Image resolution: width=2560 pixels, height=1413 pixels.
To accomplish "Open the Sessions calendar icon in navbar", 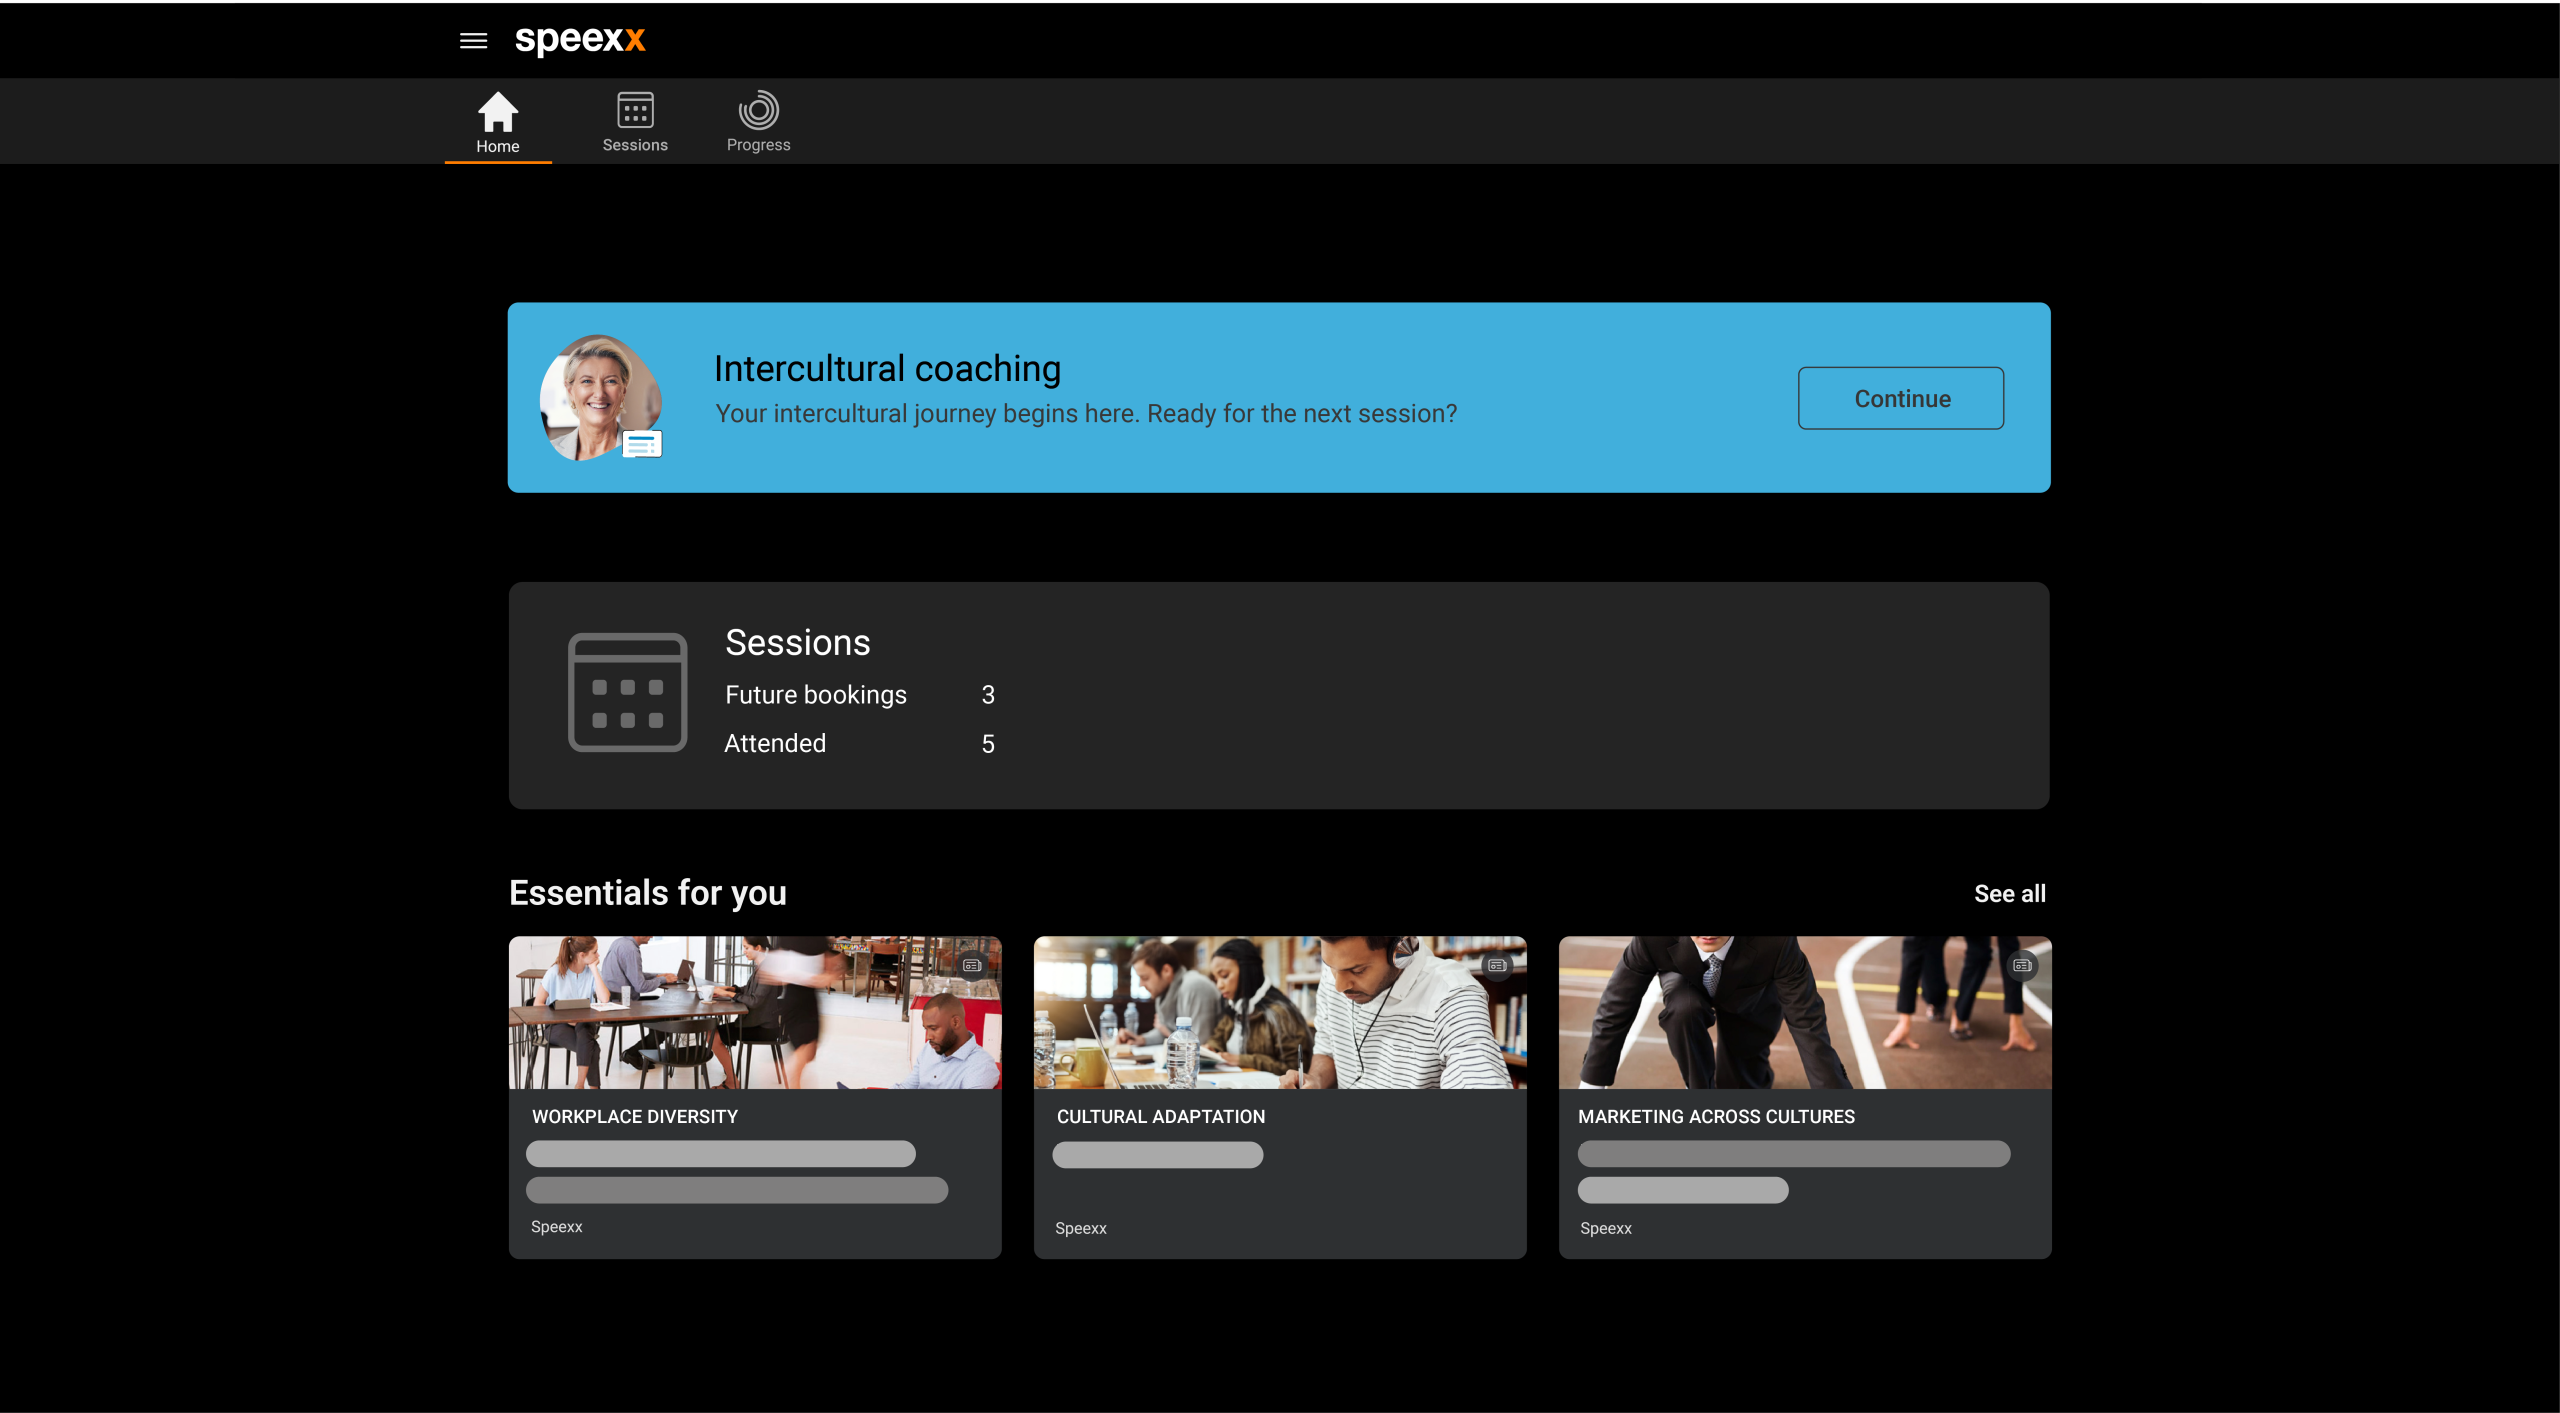I will pyautogui.click(x=635, y=110).
